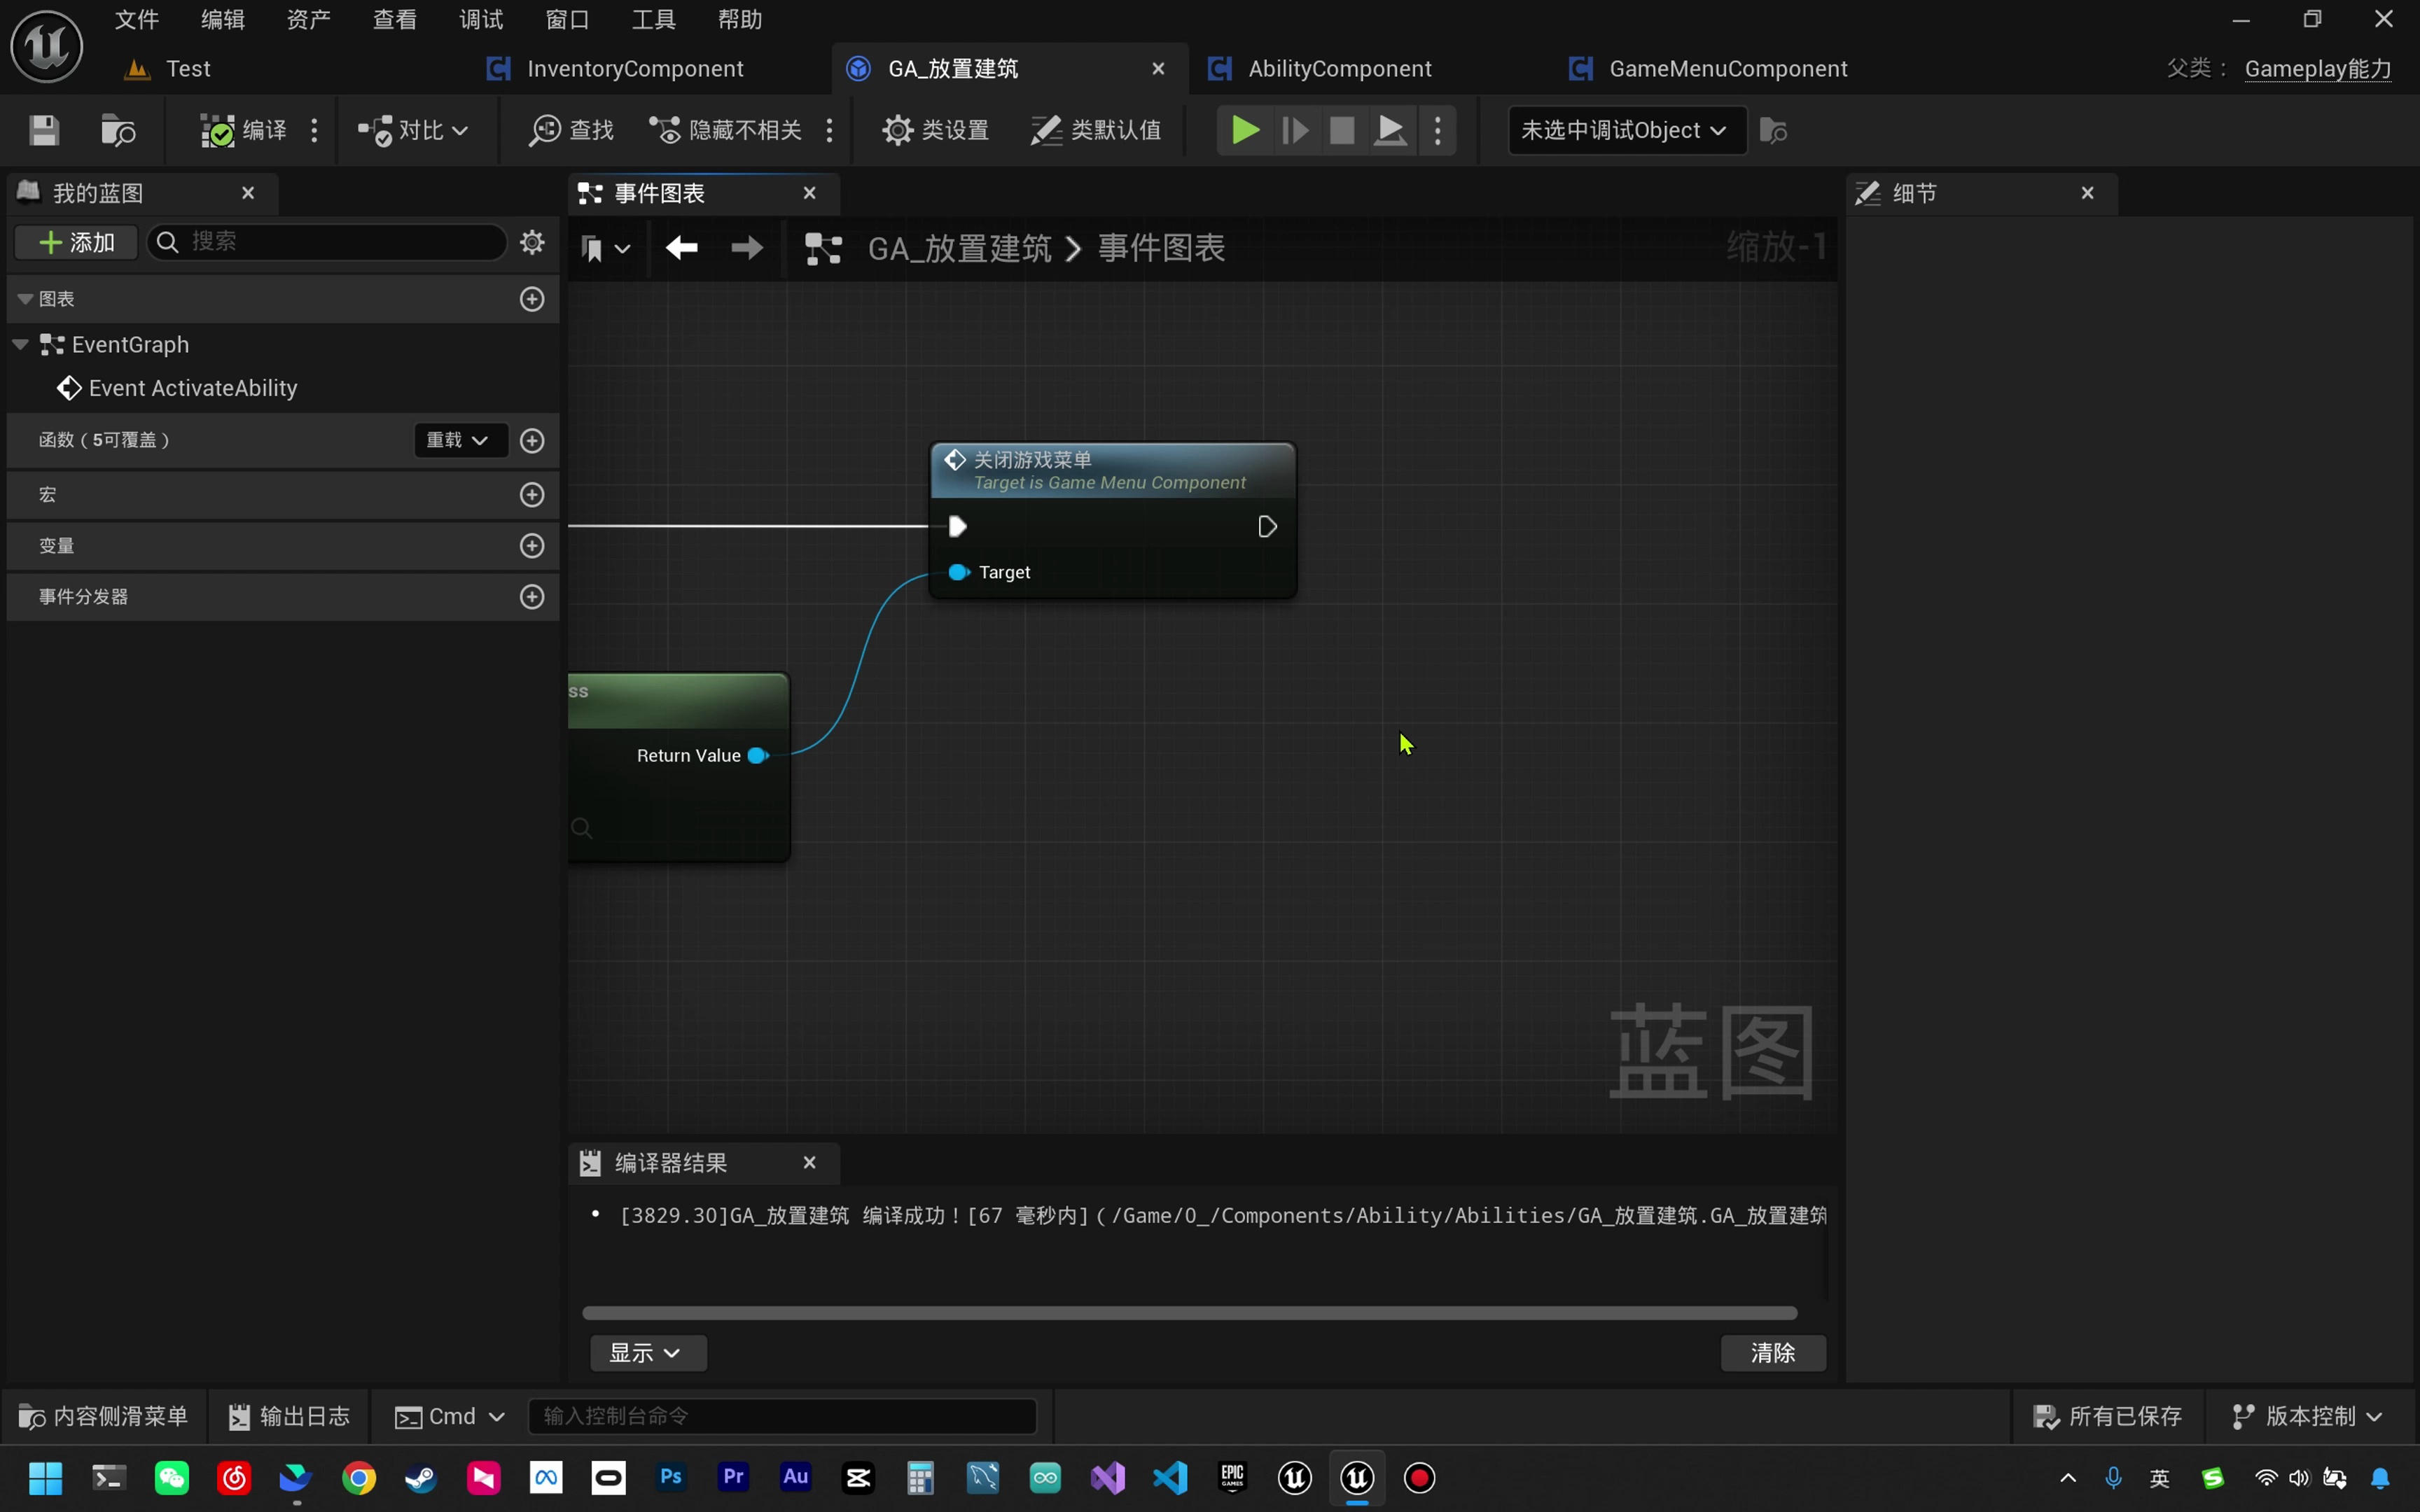2420x1512 pixels.
Task: Click the find debug object icon
Action: point(1773,130)
